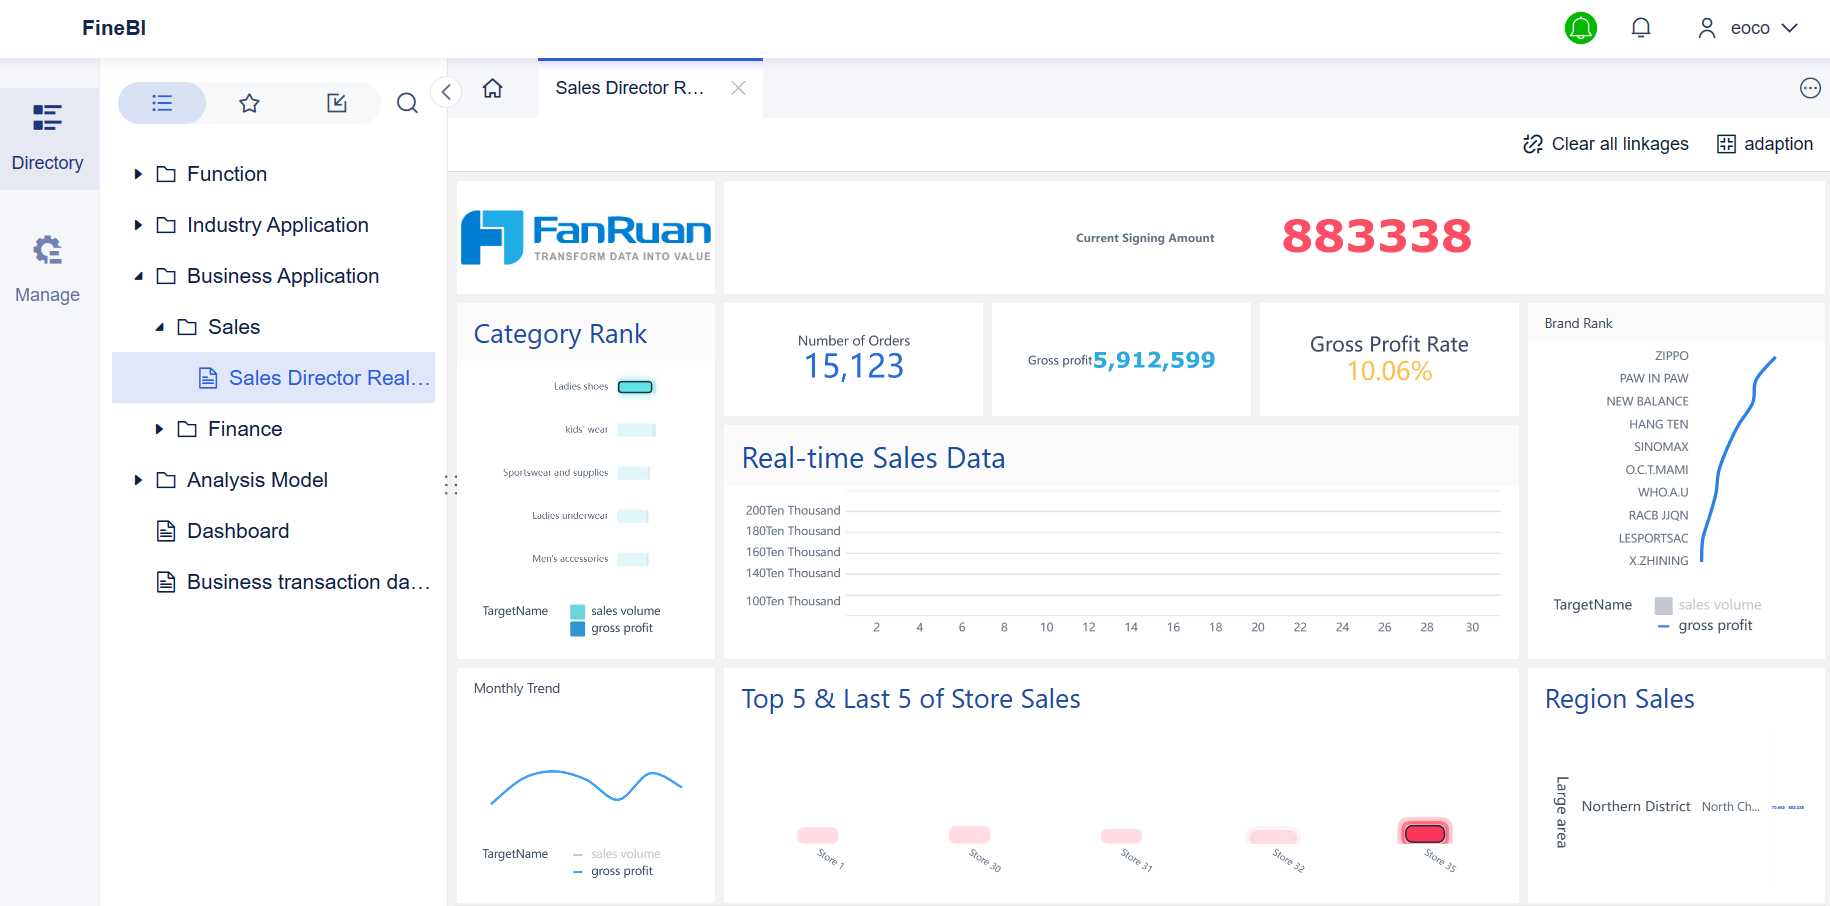Toggle gross profit legend in Monthly Trend
The width and height of the screenshot is (1830, 906).
[x=620, y=871]
